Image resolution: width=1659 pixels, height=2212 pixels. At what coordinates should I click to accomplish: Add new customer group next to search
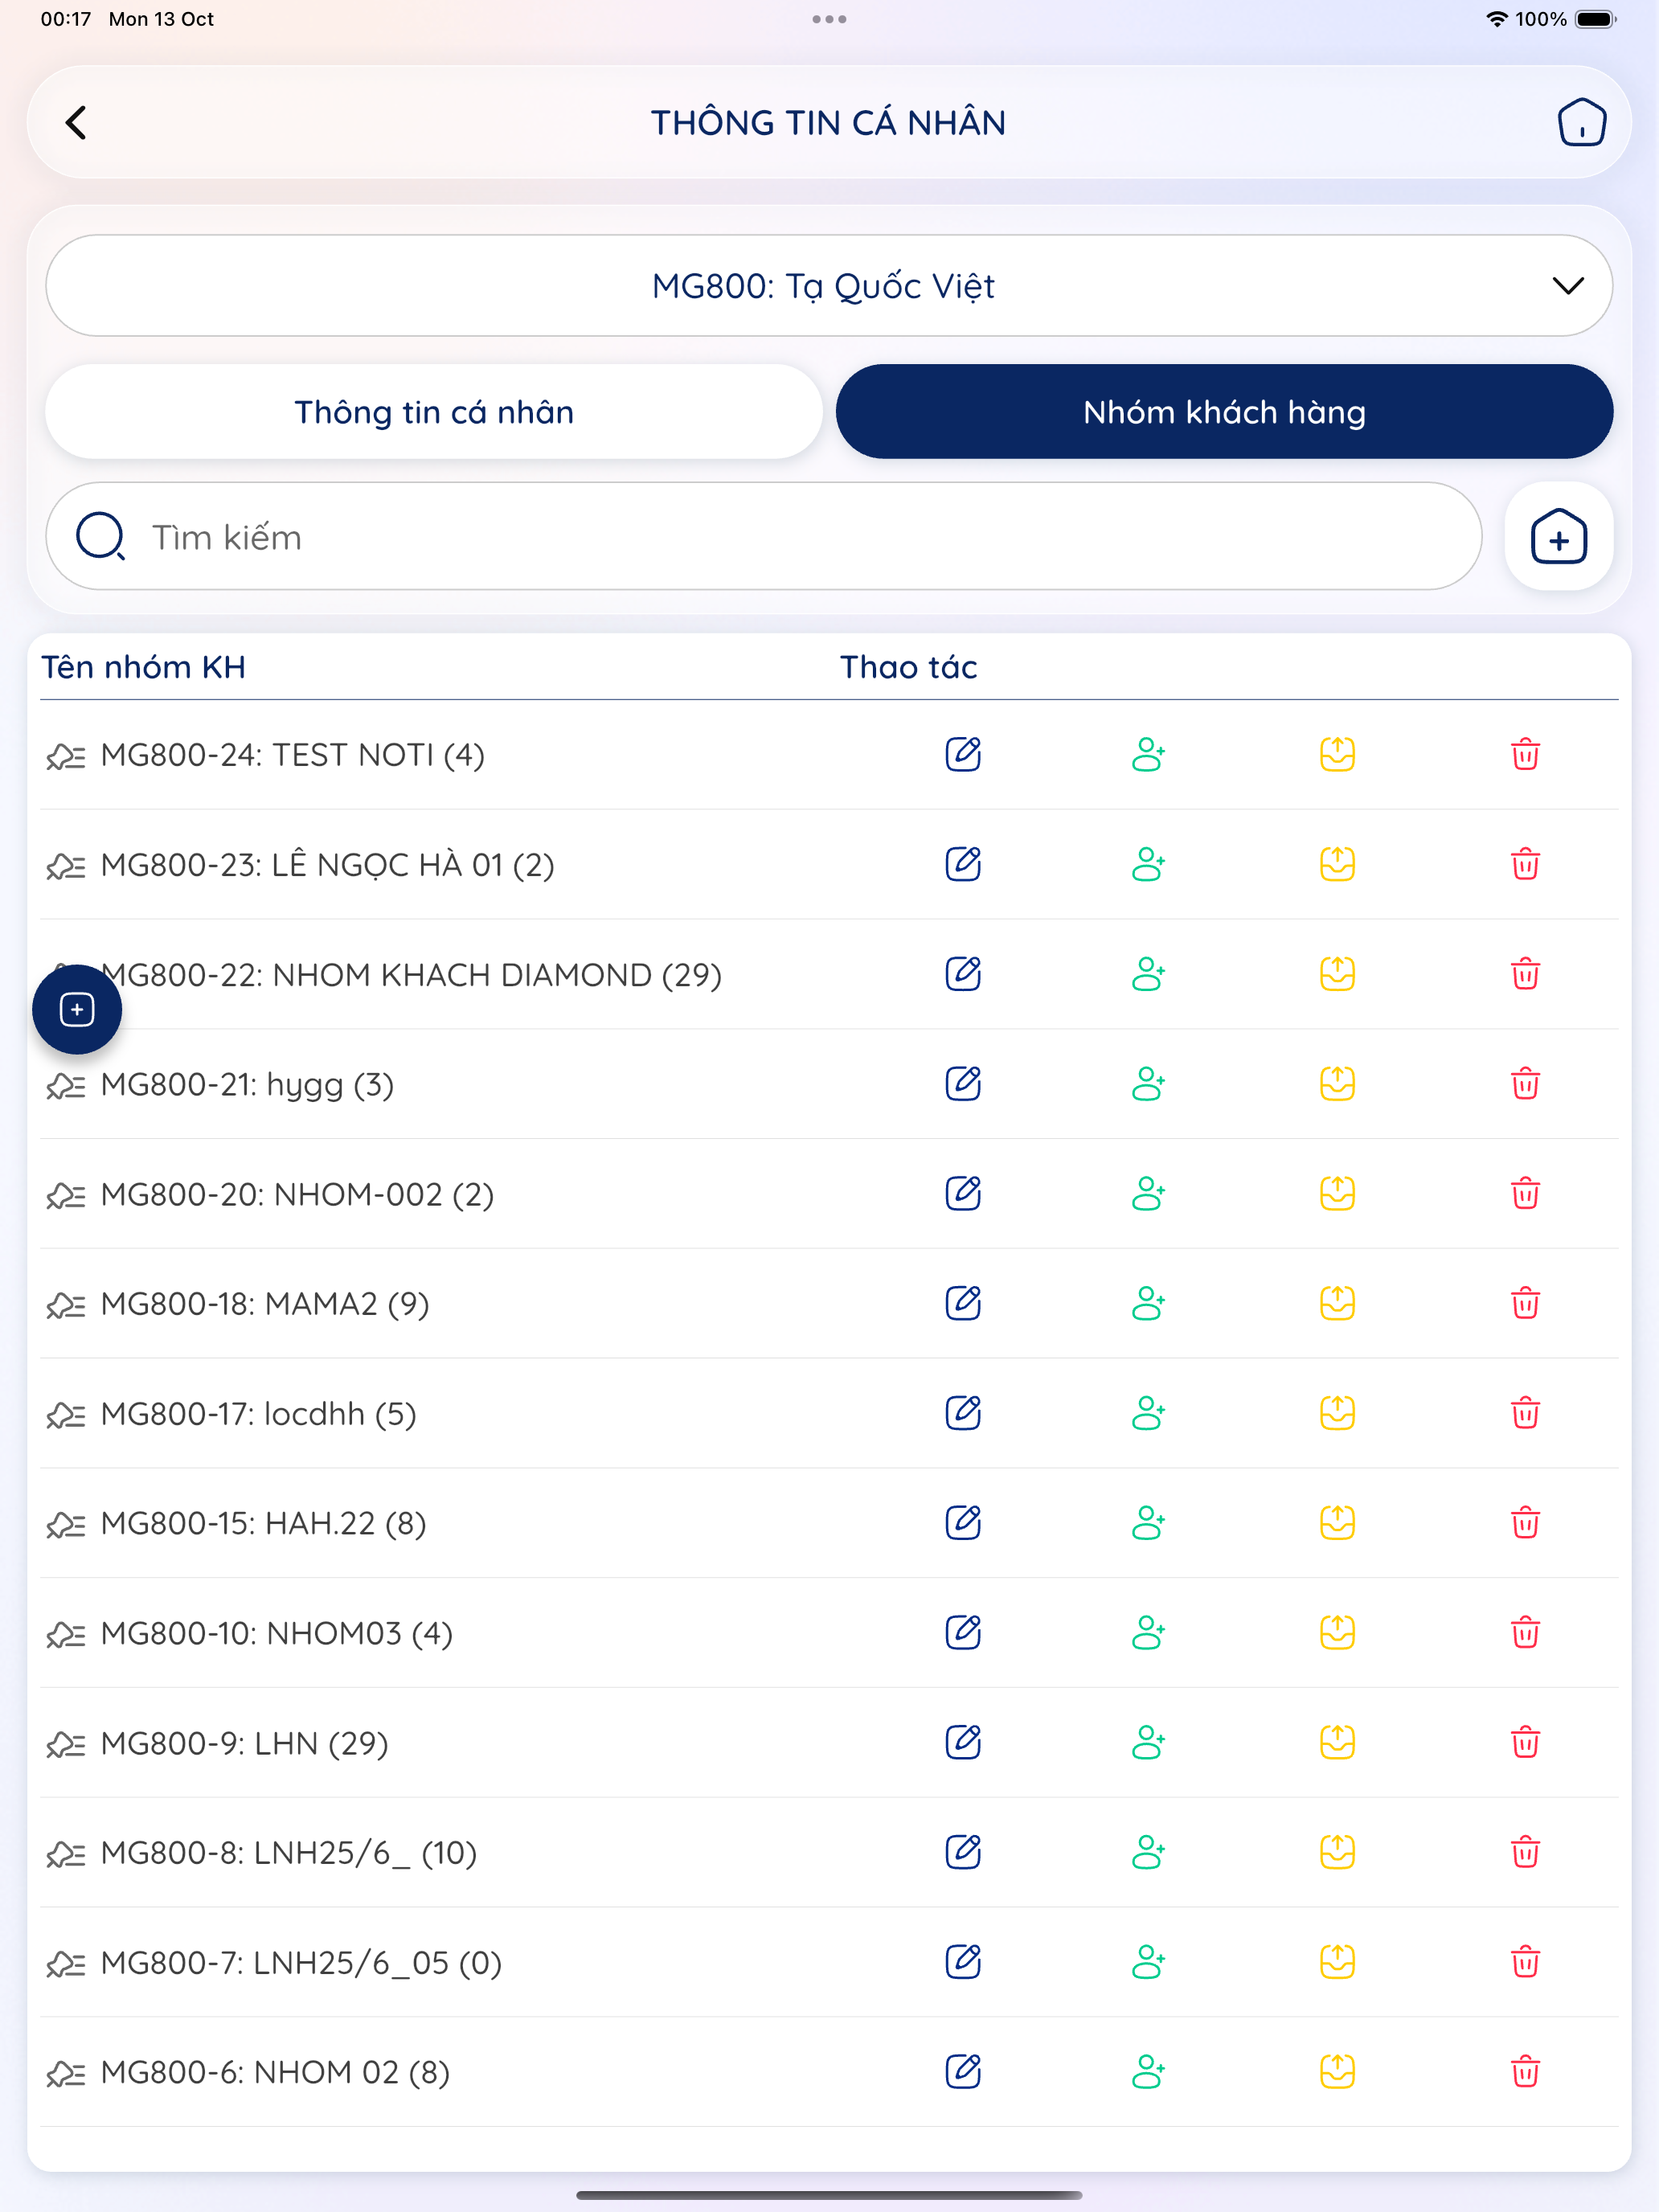(1558, 537)
